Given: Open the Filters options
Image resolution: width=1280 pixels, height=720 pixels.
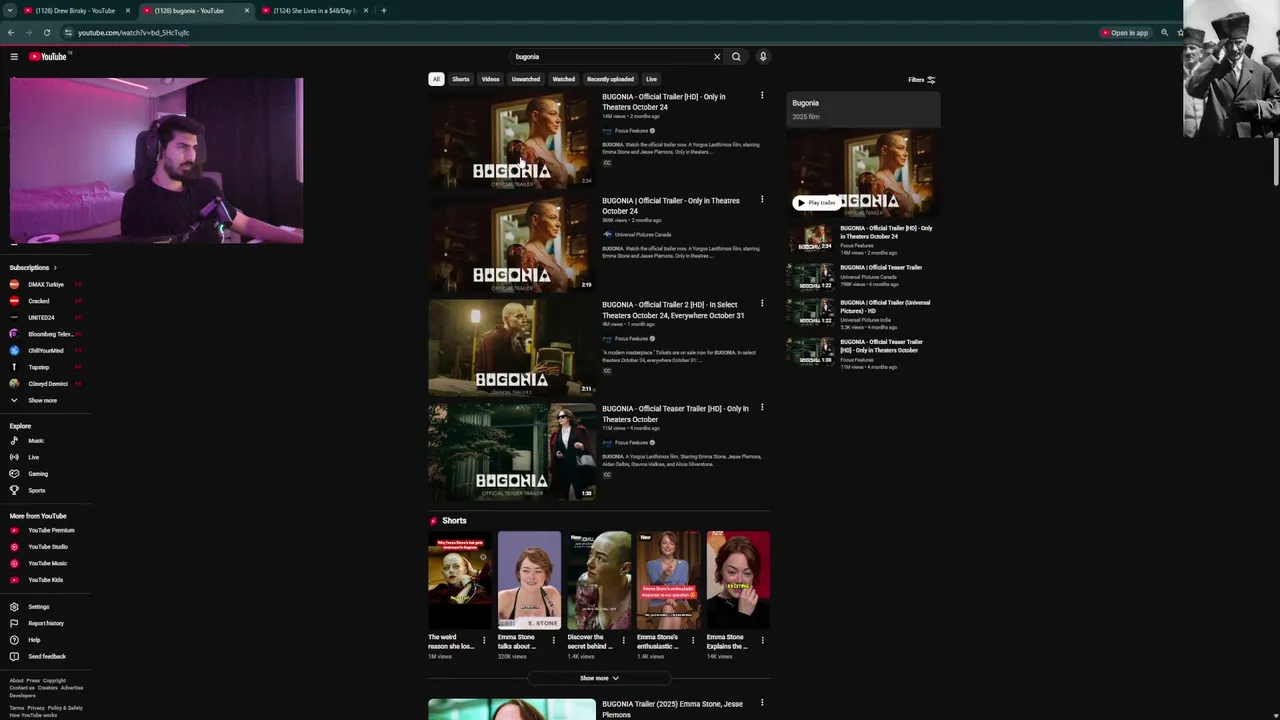Looking at the screenshot, I should (921, 80).
